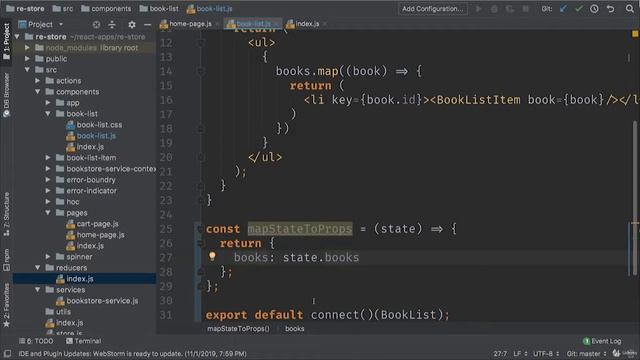Screen dimensions: 640x360
Task: Click the 27:7 cursor position indicator
Action: (x=500, y=353)
